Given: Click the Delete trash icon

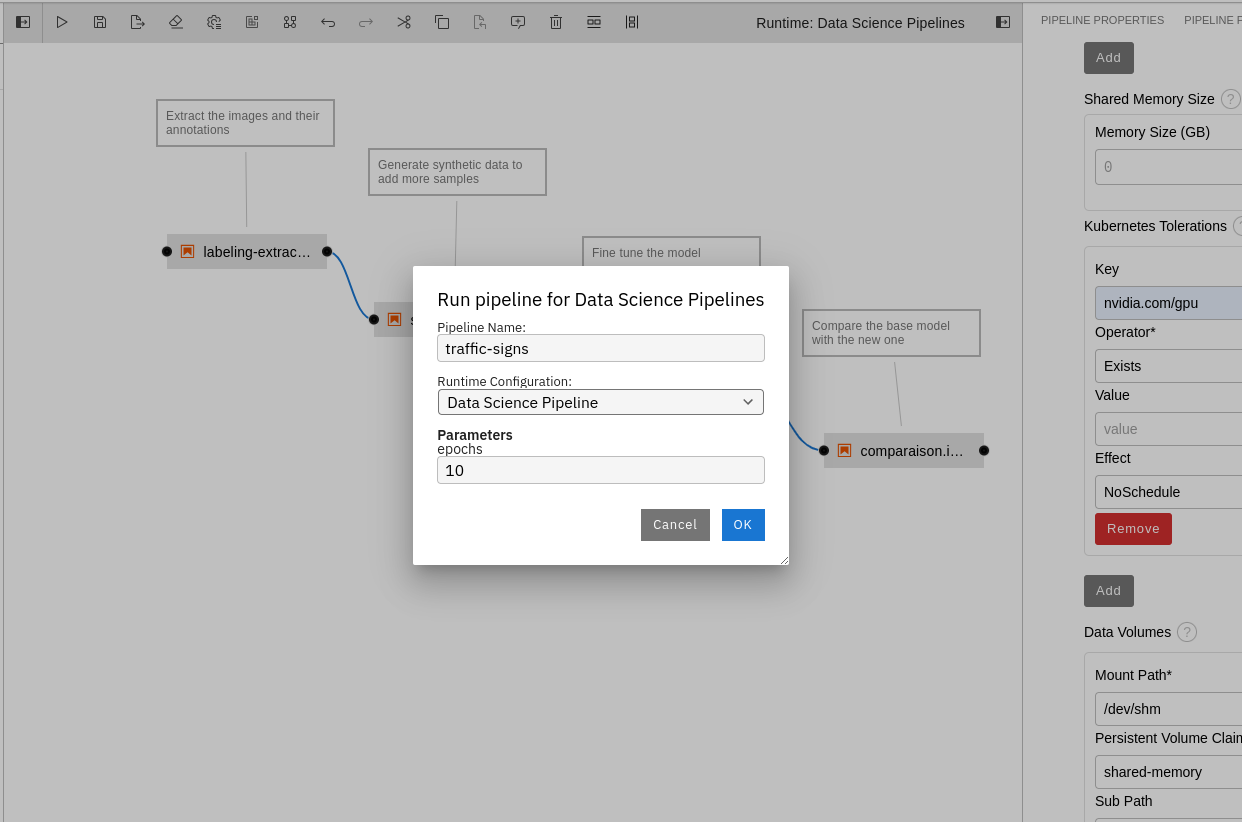Looking at the screenshot, I should pos(556,22).
